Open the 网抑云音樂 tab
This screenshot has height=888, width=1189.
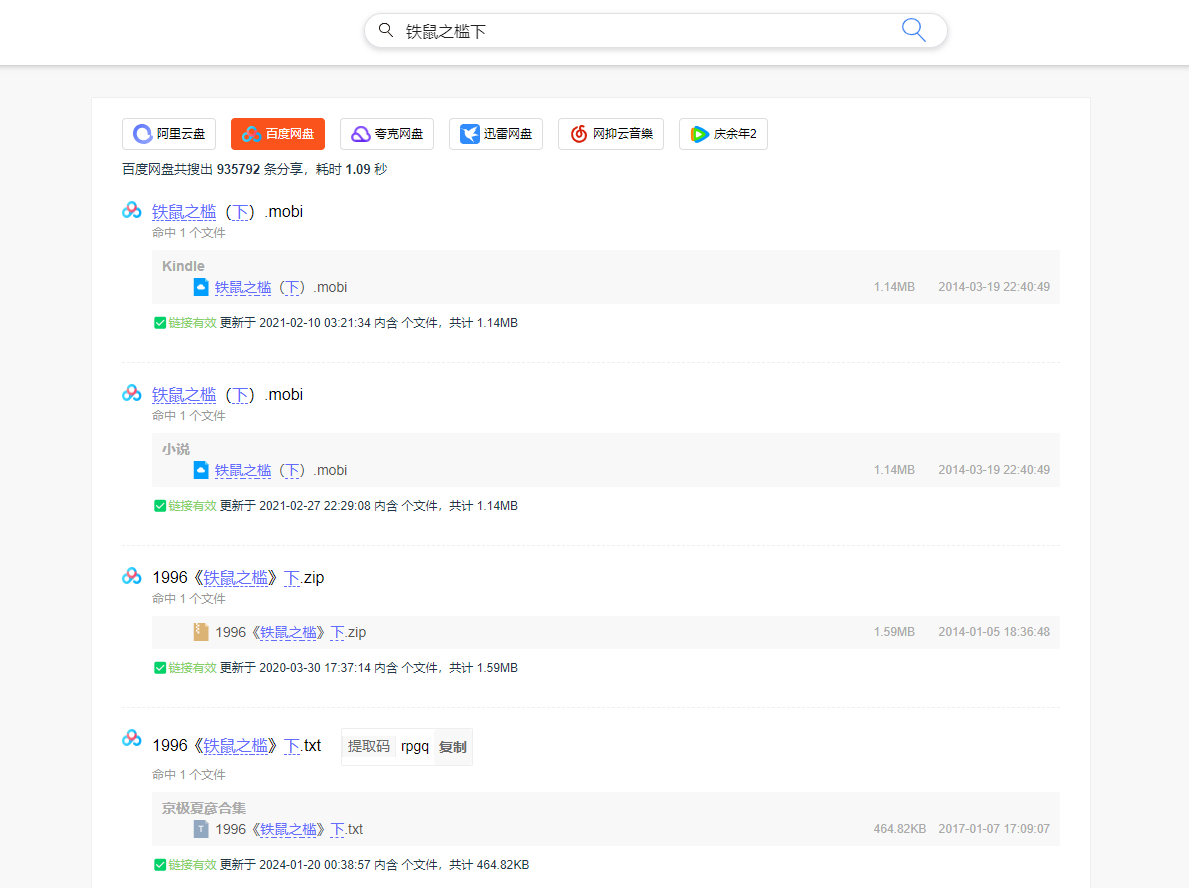pyautogui.click(x=611, y=134)
